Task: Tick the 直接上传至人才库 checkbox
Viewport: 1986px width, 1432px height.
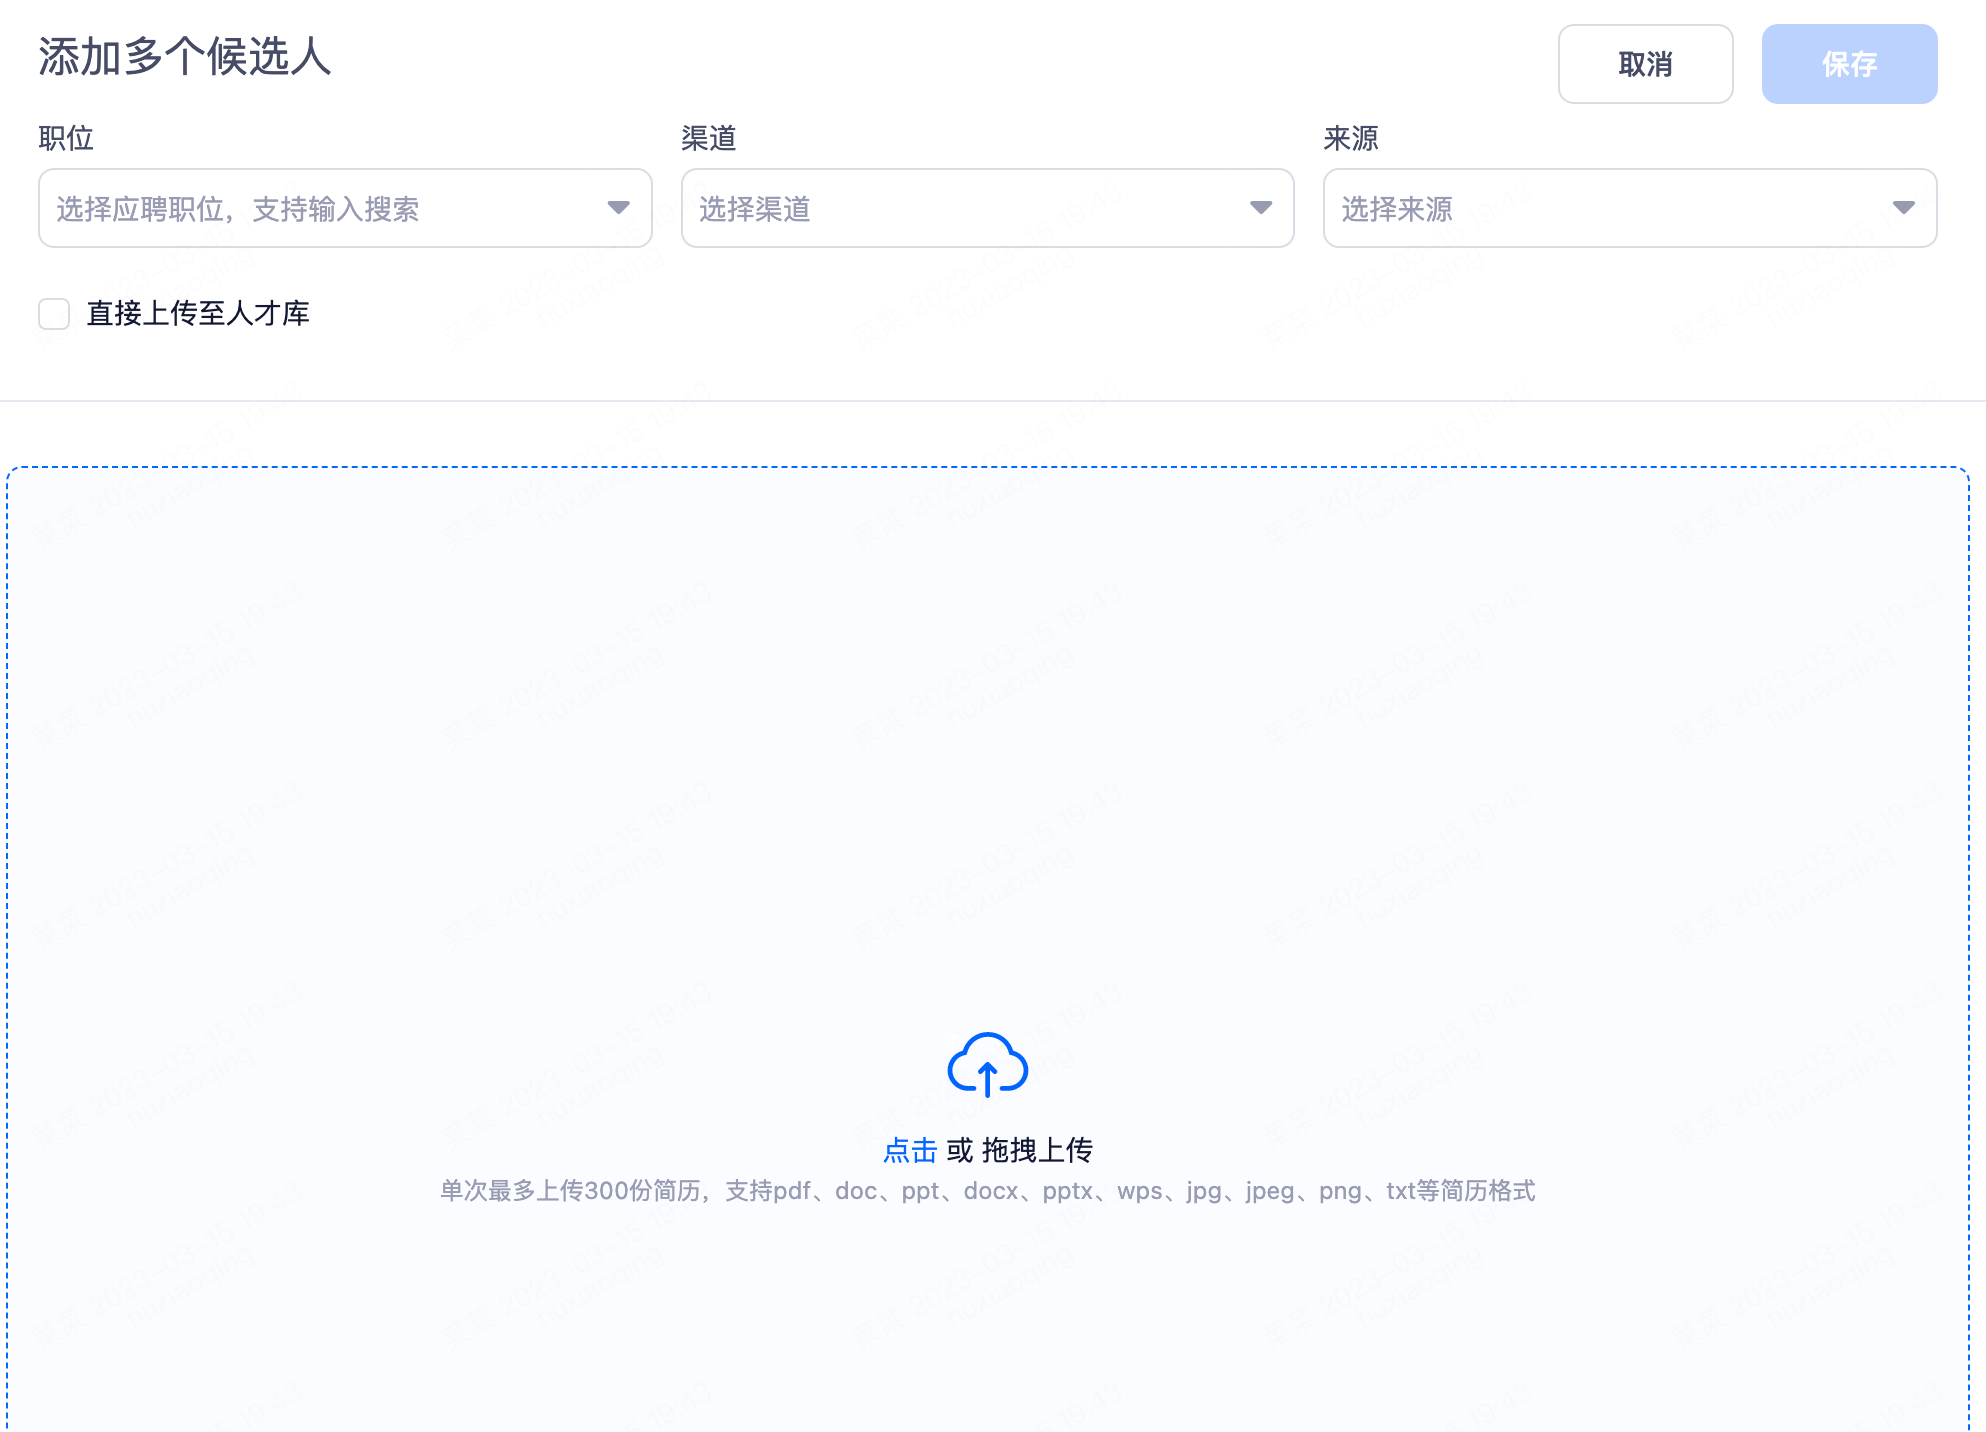Action: [54, 314]
